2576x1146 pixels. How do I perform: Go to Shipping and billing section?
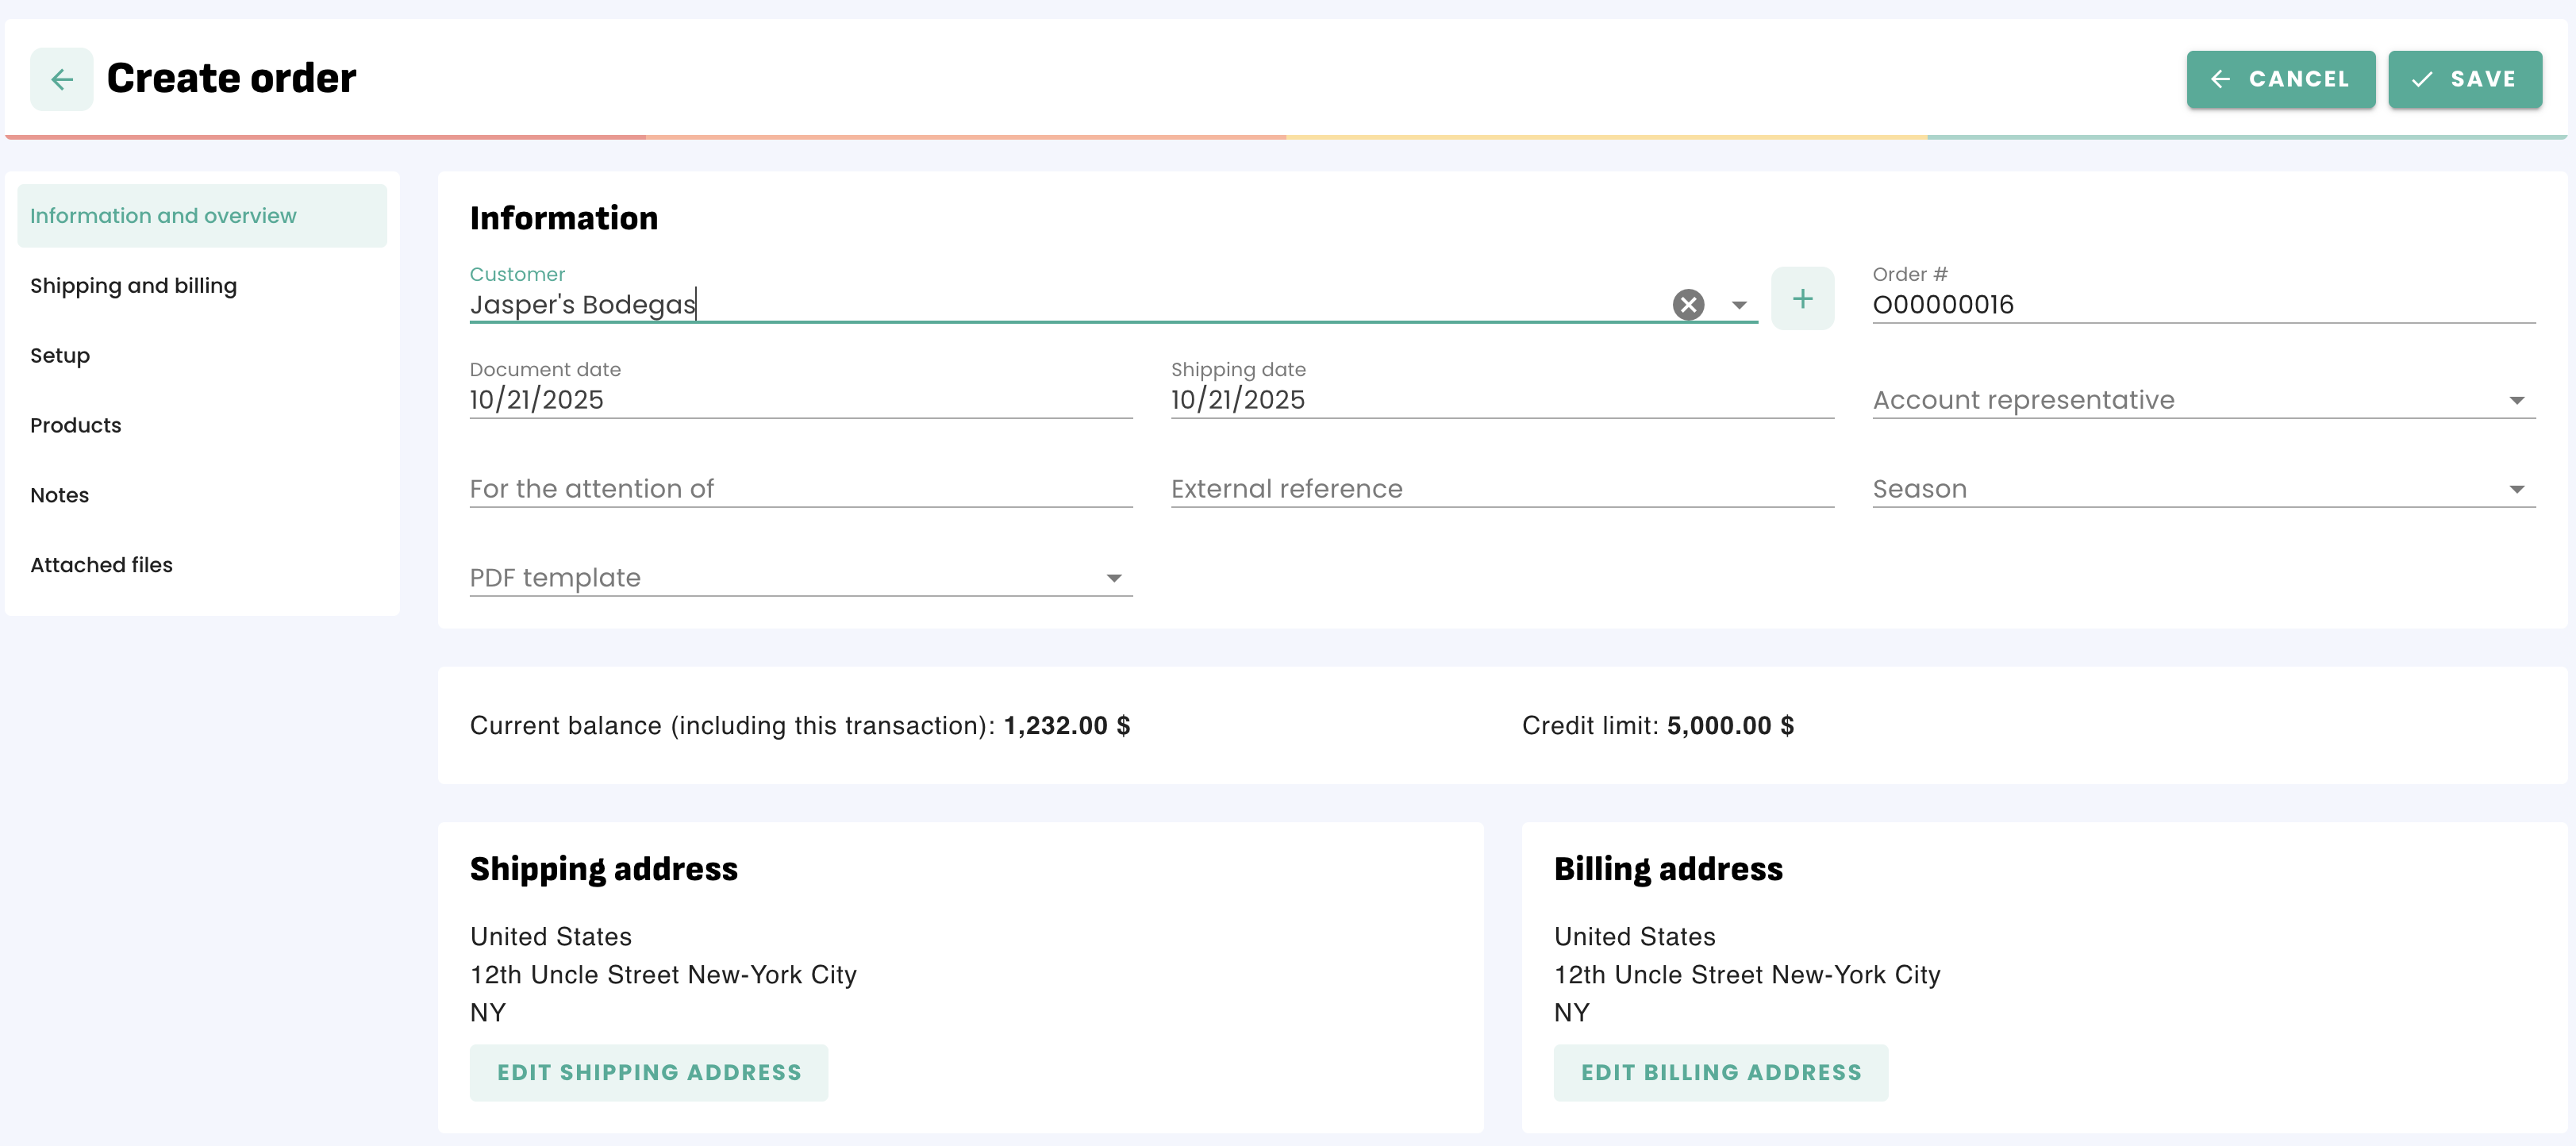(x=133, y=286)
